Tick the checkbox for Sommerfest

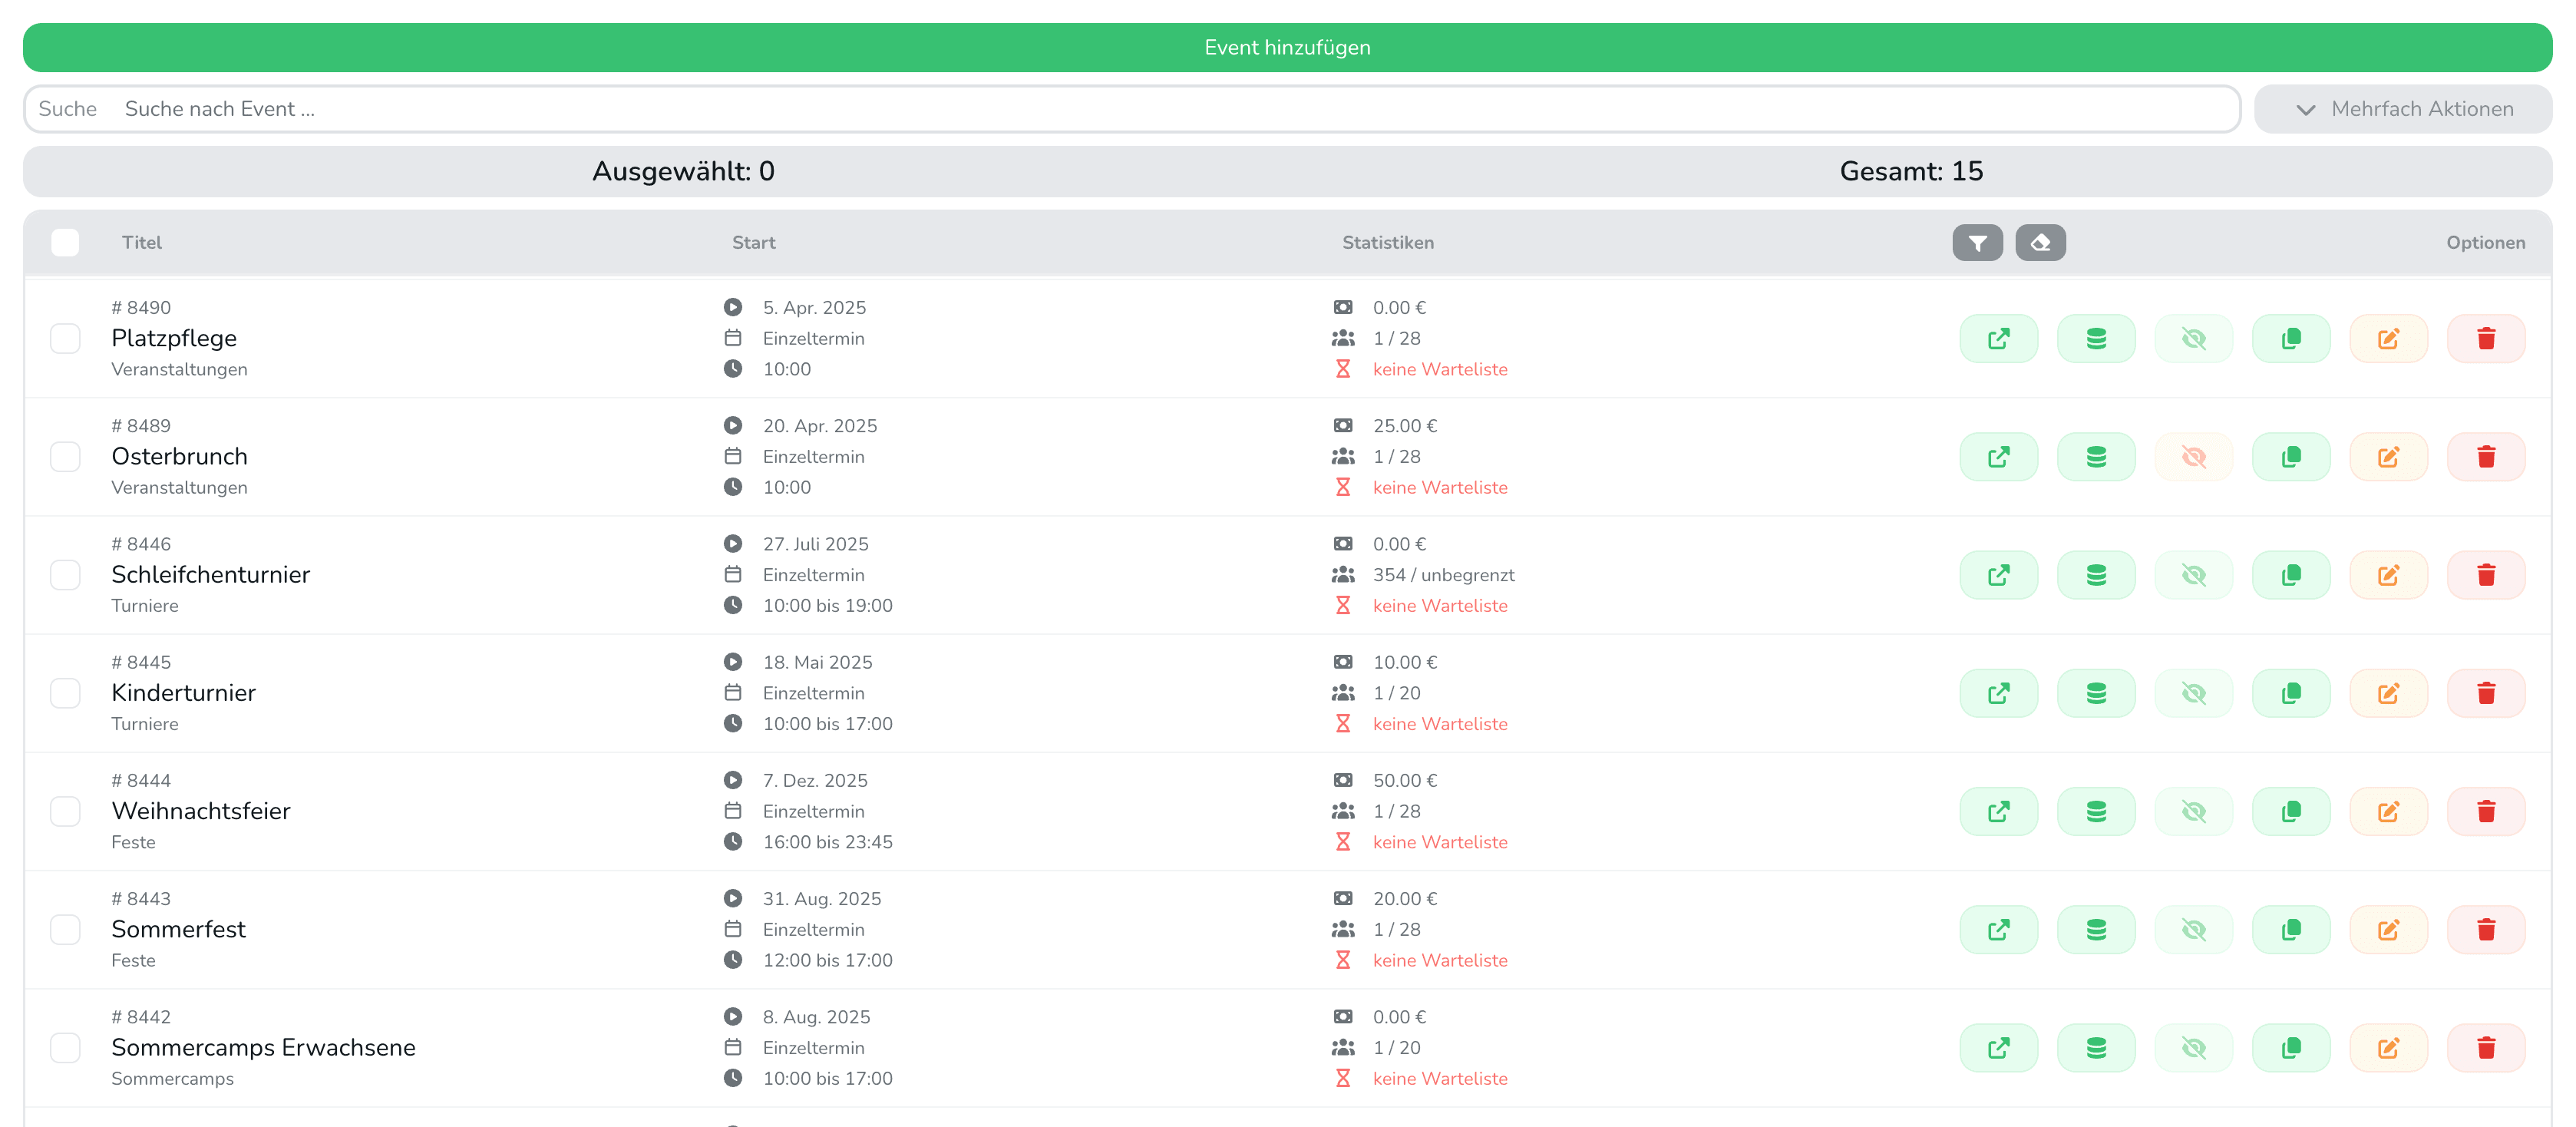click(x=65, y=930)
